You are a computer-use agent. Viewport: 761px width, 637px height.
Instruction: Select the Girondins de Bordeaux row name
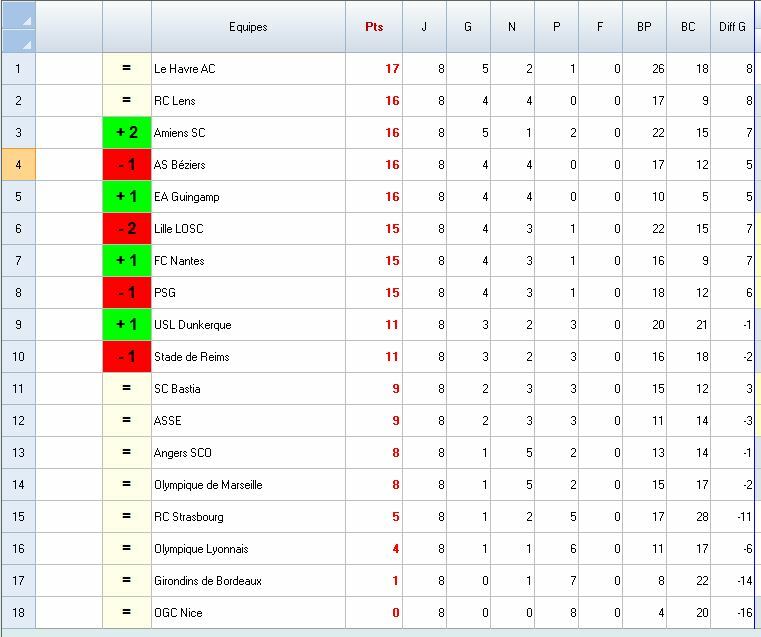point(248,581)
